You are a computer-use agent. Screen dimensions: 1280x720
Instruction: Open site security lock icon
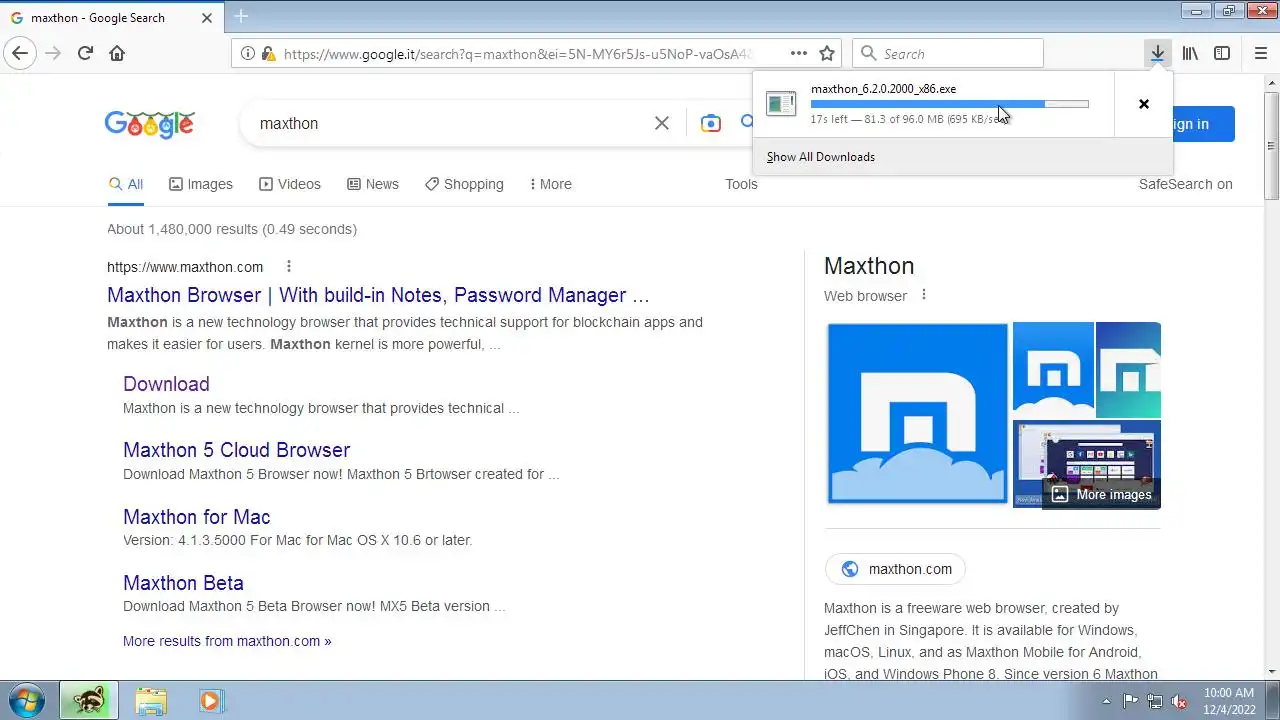coord(268,53)
